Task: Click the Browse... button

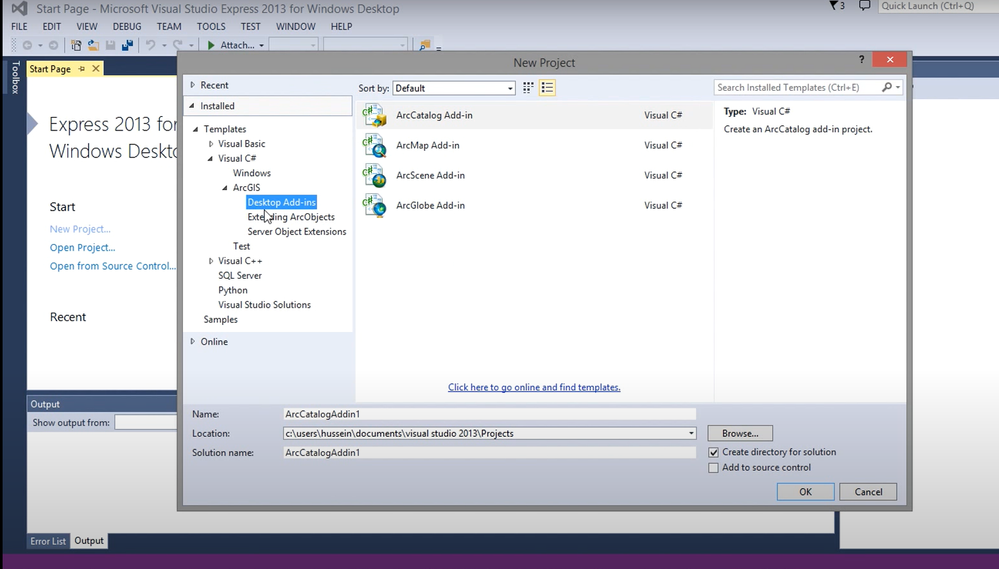Action: click(740, 433)
